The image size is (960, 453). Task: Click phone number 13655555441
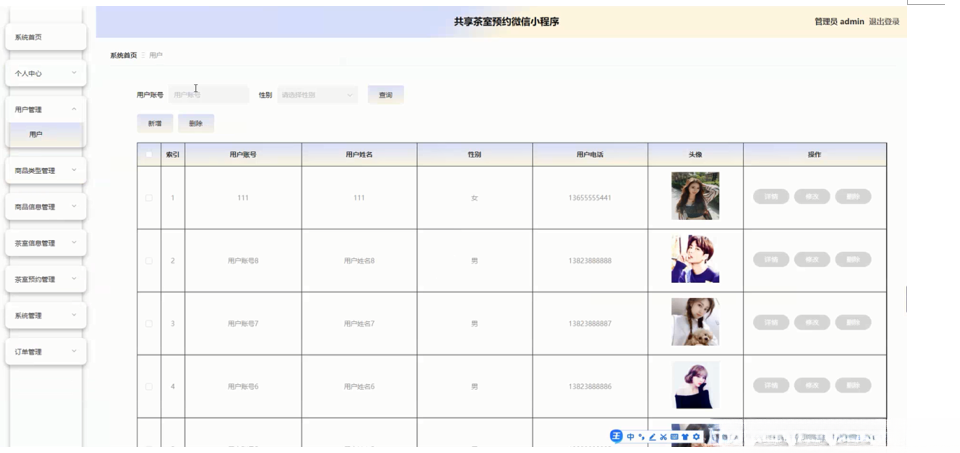pos(590,198)
